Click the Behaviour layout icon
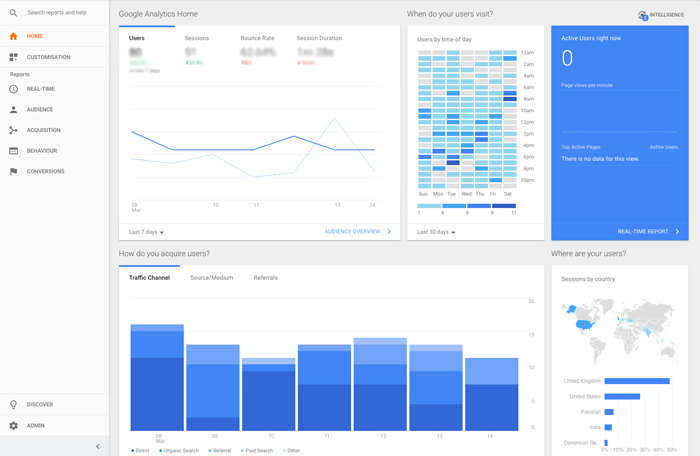Image resolution: width=700 pixels, height=456 pixels. [x=13, y=151]
